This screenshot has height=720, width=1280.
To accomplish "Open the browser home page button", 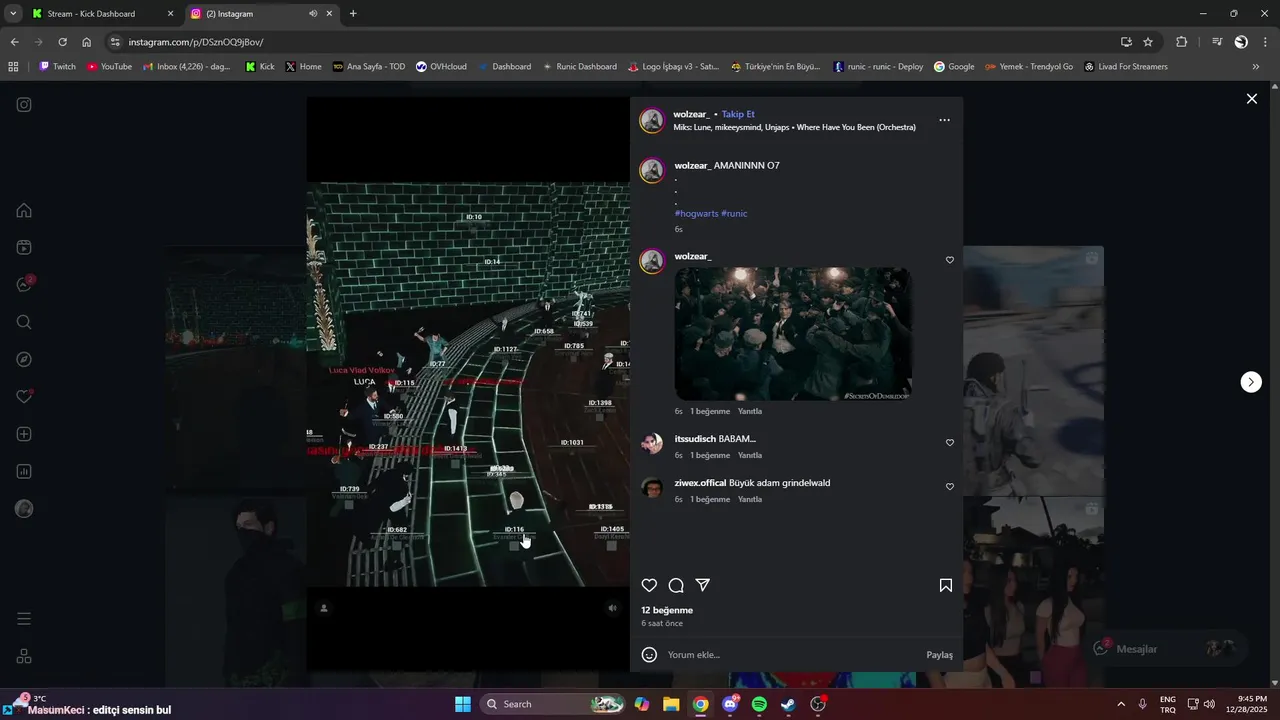I will pos(86,42).
